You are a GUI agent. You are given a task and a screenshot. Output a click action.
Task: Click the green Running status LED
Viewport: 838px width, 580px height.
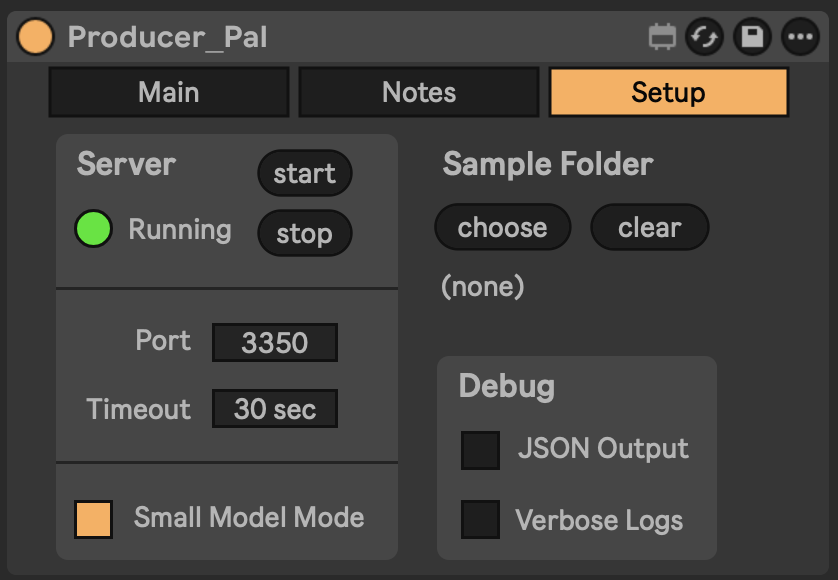[93, 229]
